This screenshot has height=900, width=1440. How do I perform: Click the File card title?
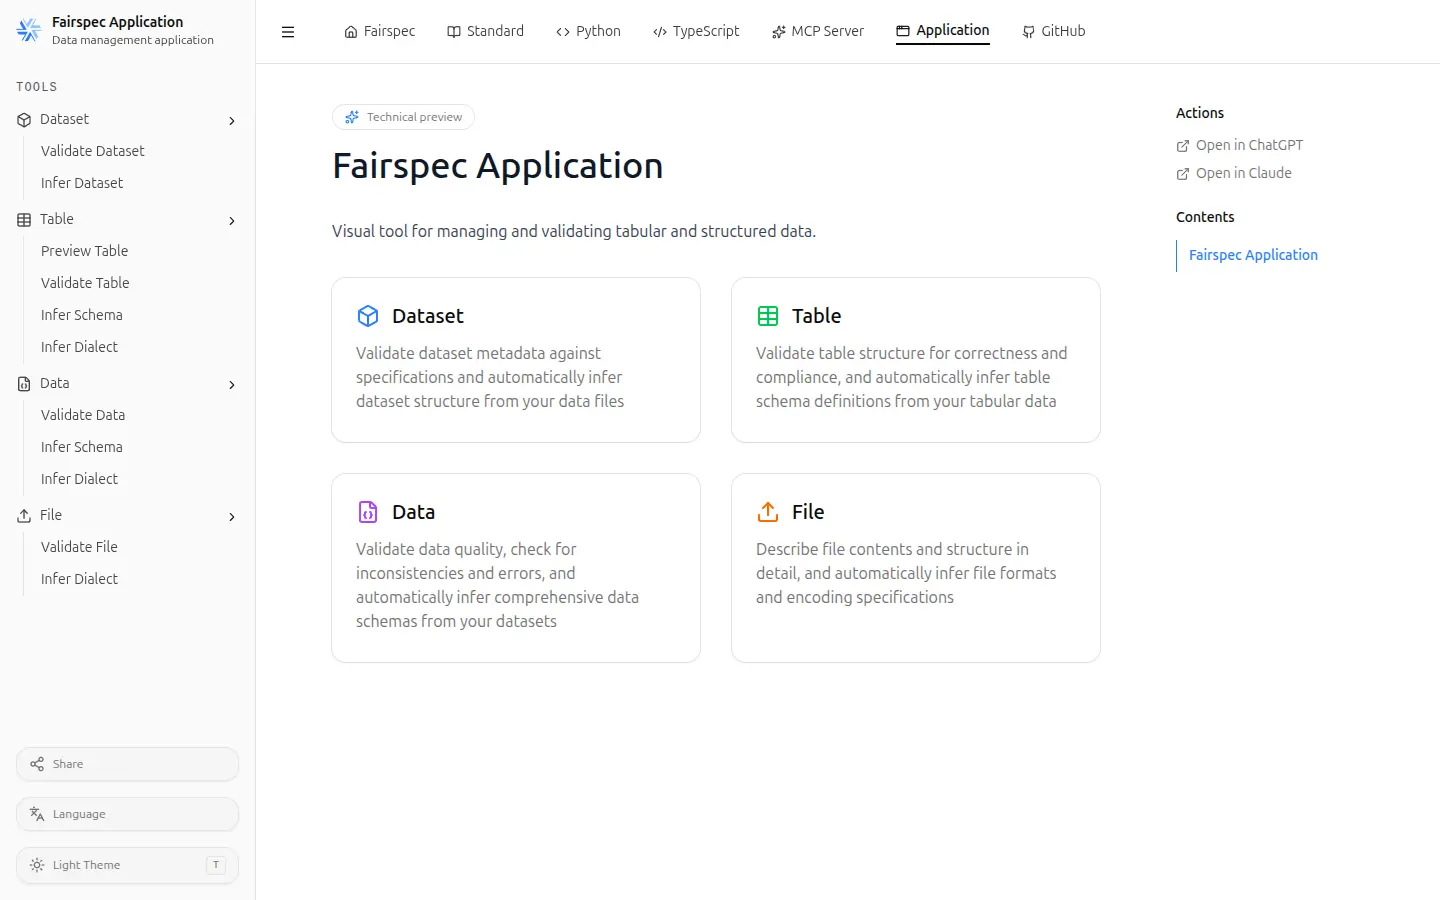pyautogui.click(x=808, y=512)
